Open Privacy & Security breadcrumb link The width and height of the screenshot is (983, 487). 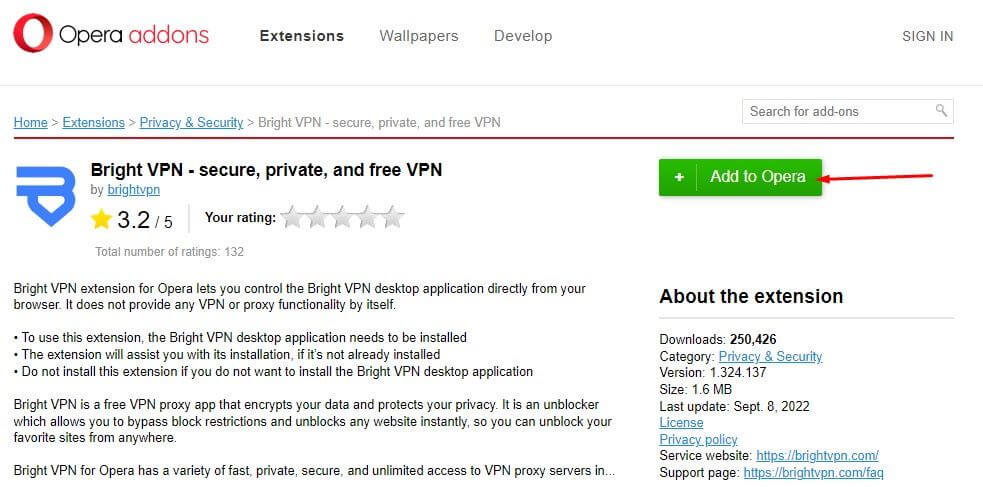point(191,122)
